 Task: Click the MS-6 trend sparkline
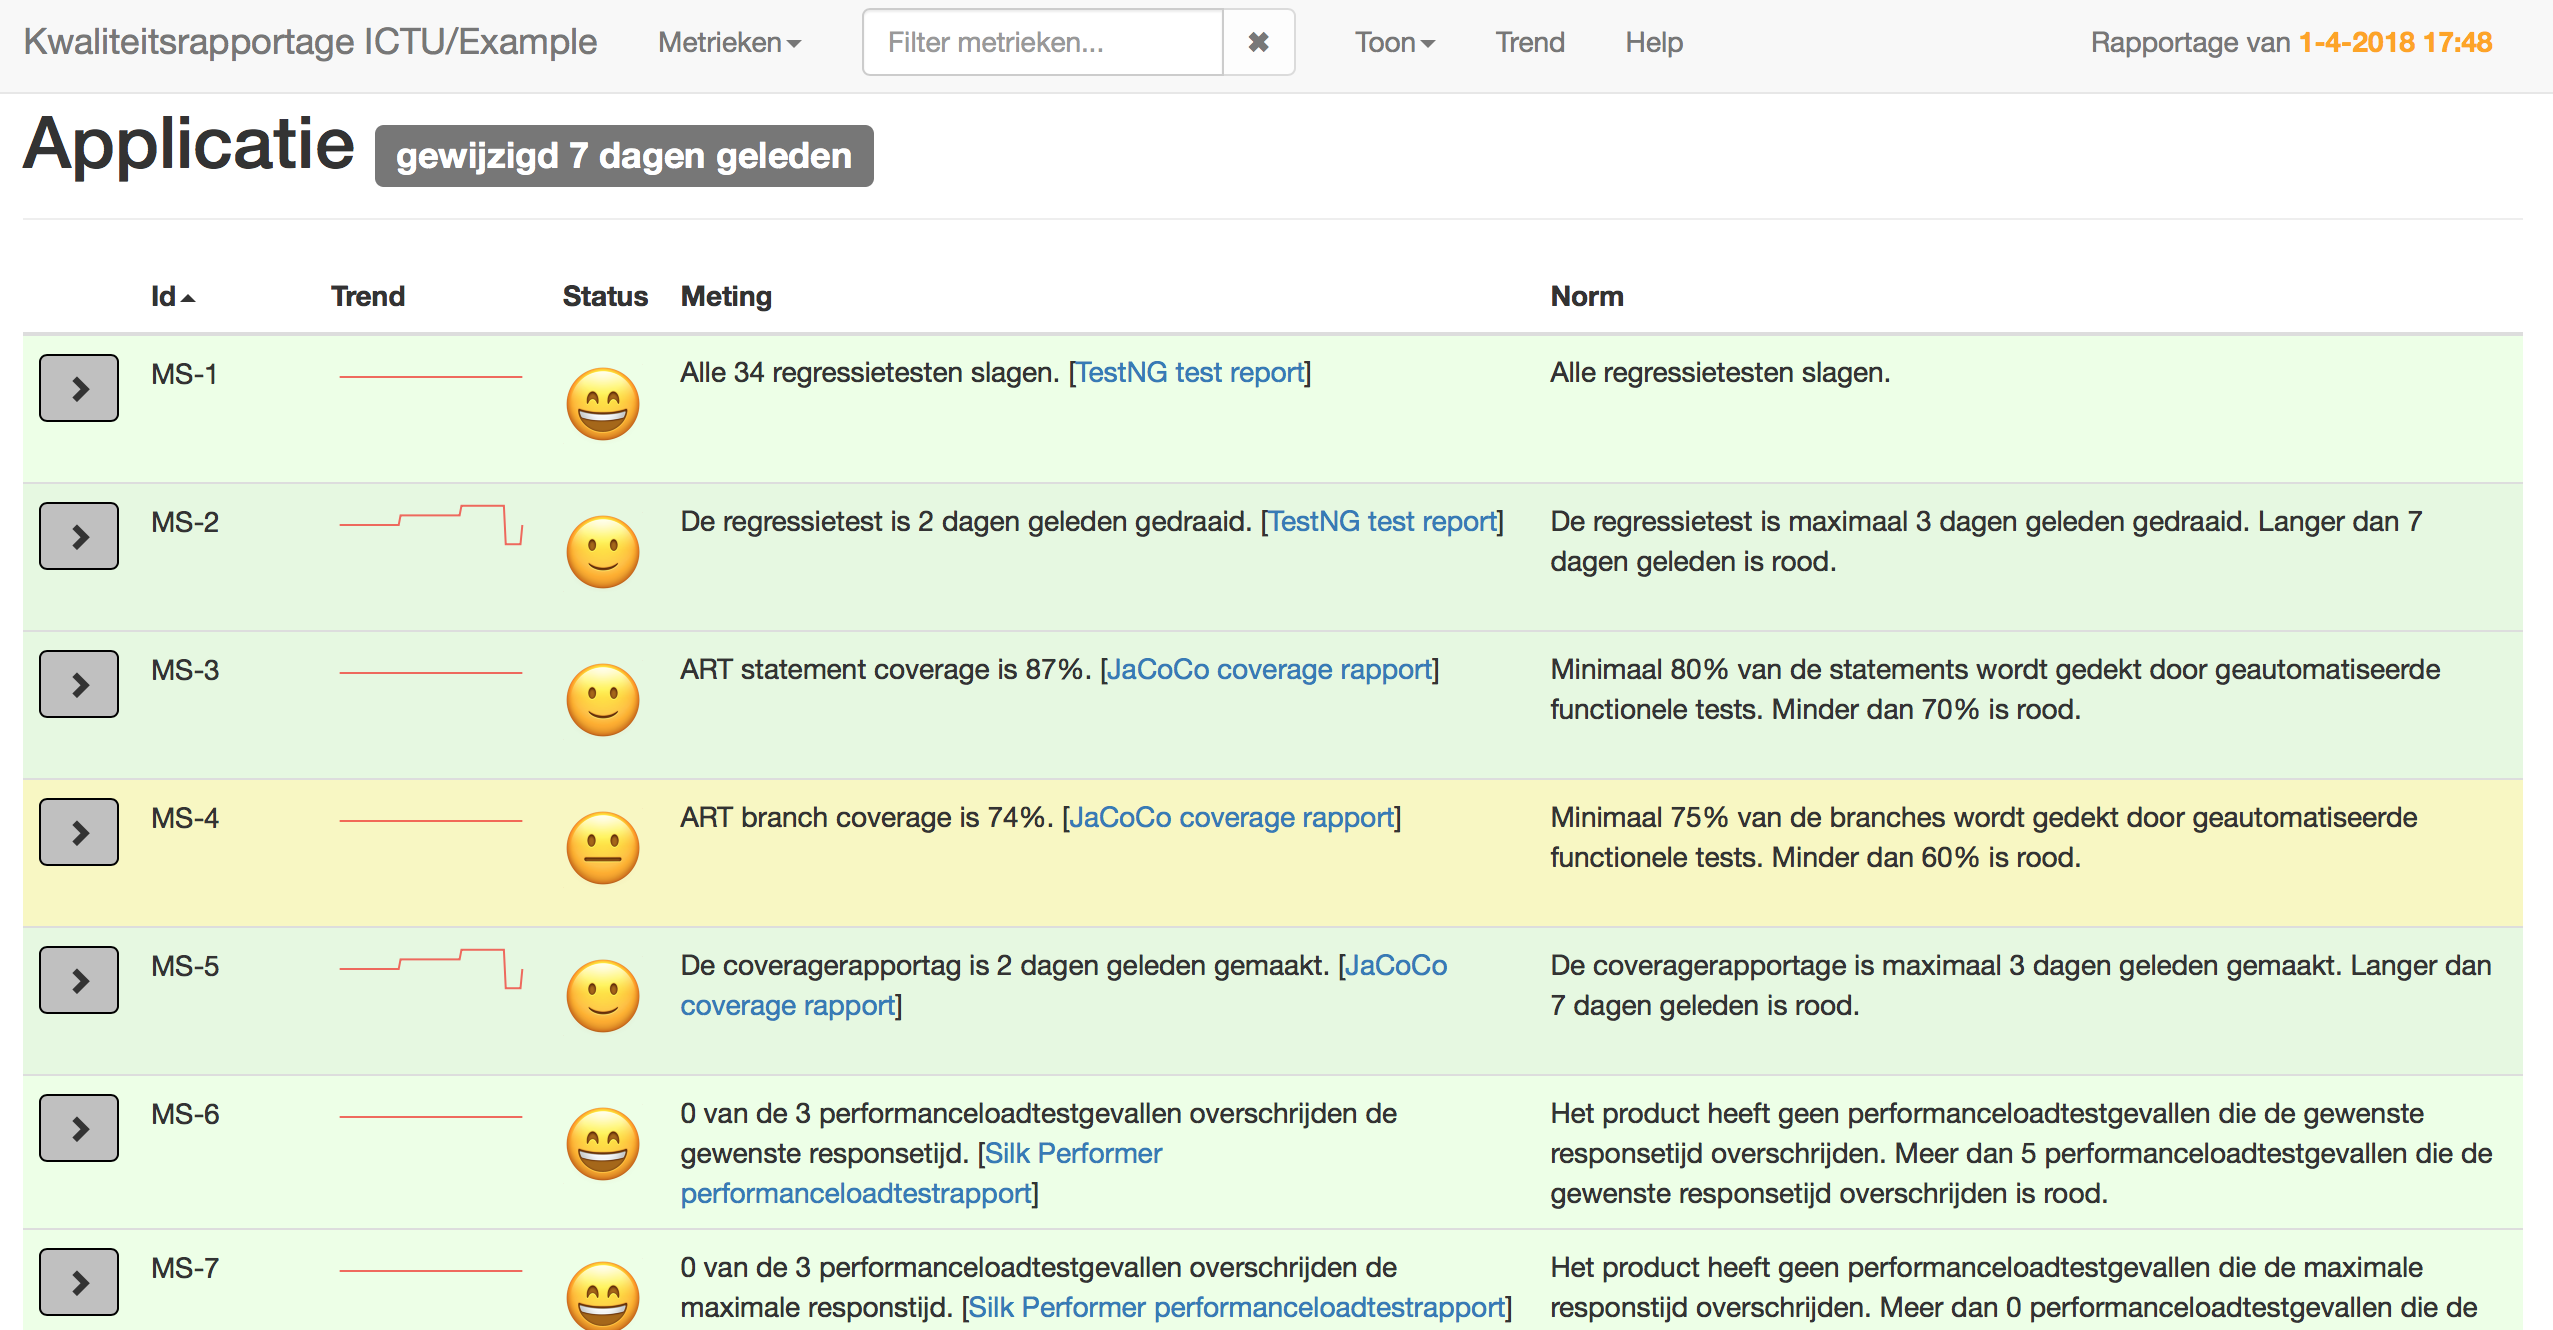(x=431, y=1117)
